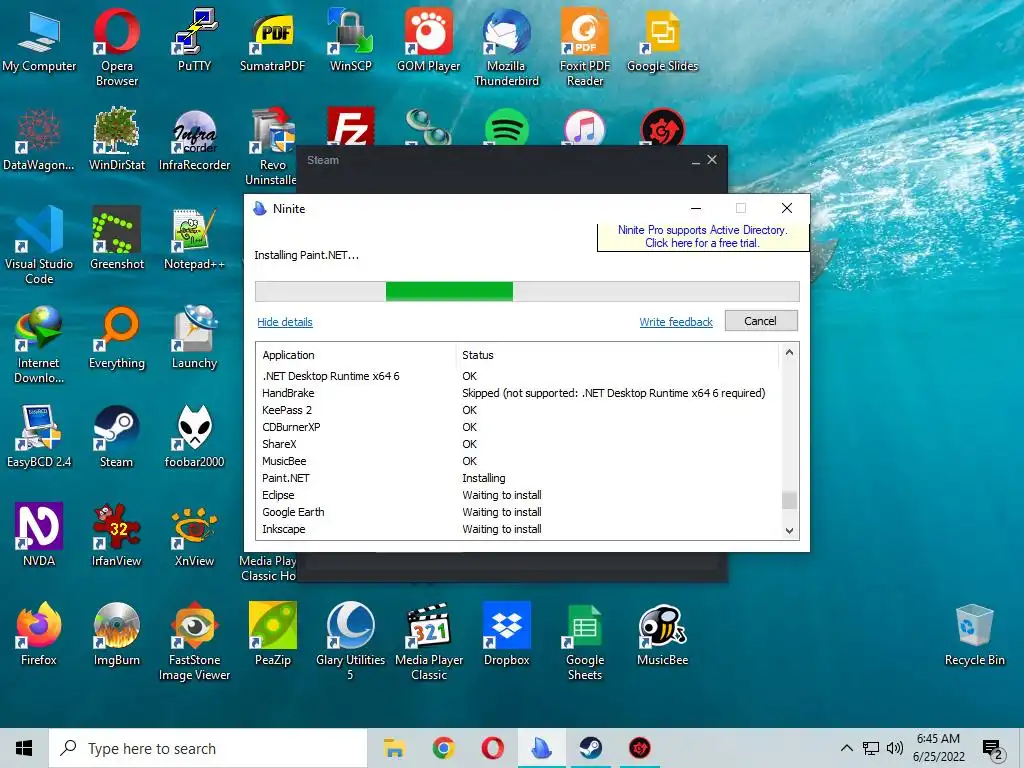Select the Foxit PDF Reader icon

[584, 47]
